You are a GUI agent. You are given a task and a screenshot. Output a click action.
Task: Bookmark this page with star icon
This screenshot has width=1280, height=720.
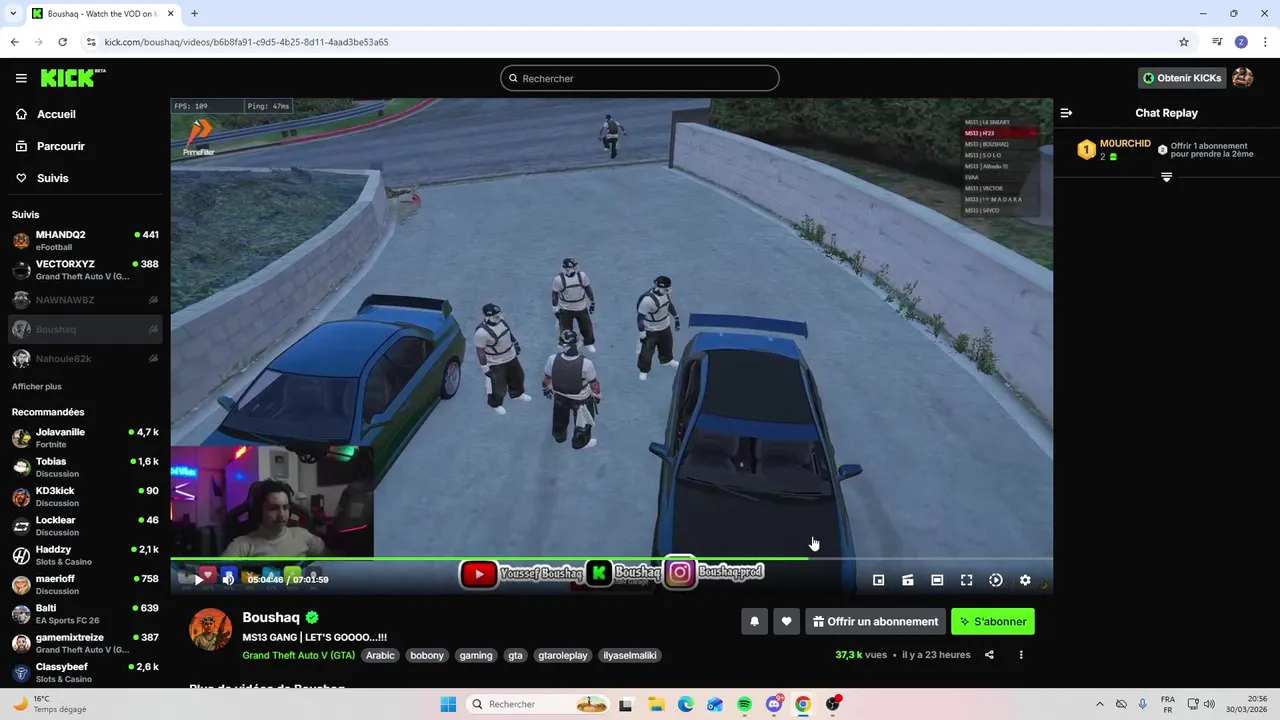[x=1184, y=42]
